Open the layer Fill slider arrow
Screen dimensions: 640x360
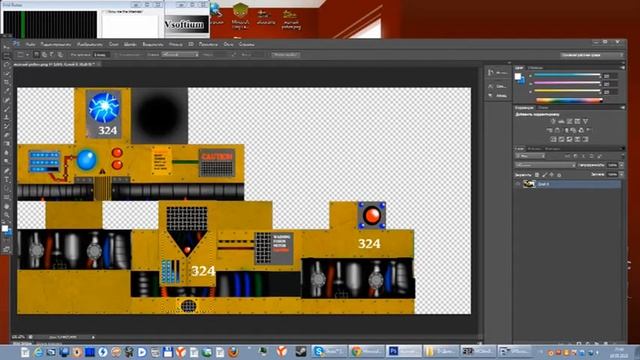(621, 174)
